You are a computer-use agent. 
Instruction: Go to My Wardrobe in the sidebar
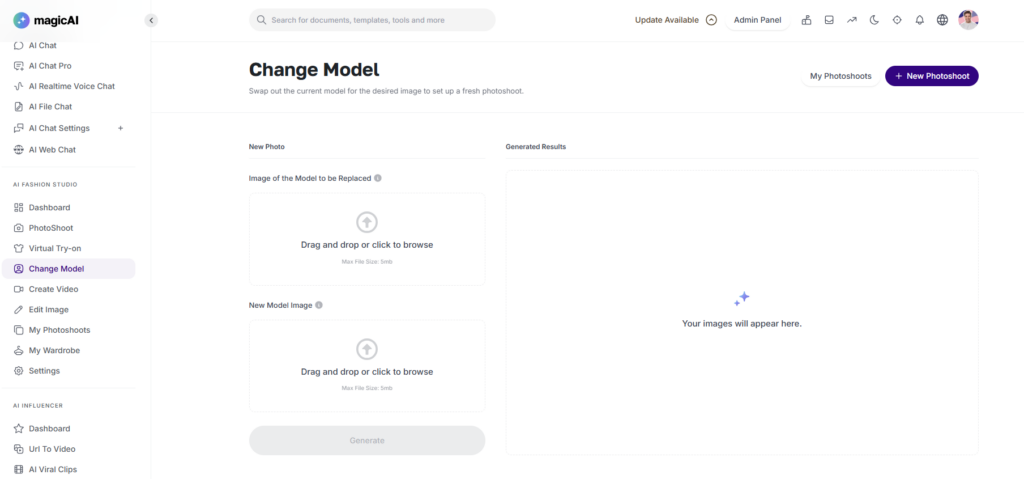52,350
